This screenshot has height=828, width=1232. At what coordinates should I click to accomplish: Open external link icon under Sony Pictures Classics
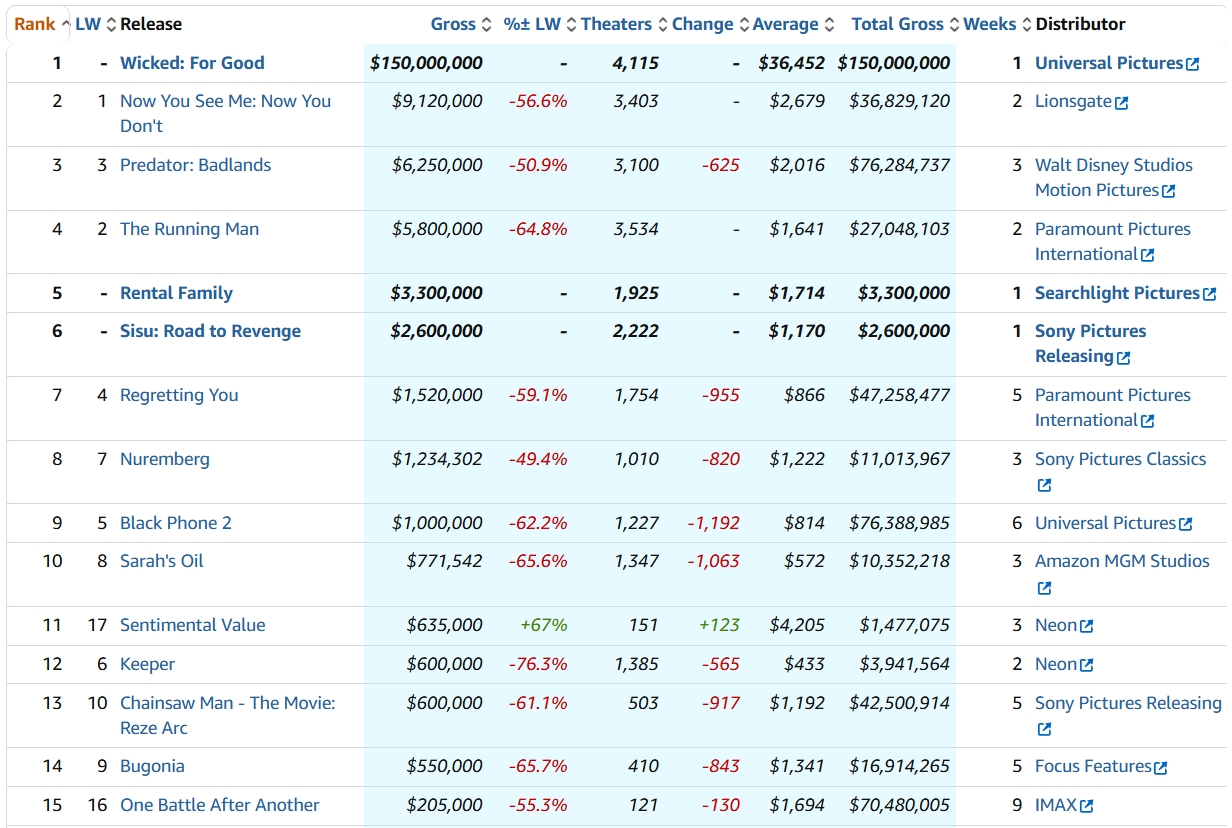pyautogui.click(x=1044, y=485)
